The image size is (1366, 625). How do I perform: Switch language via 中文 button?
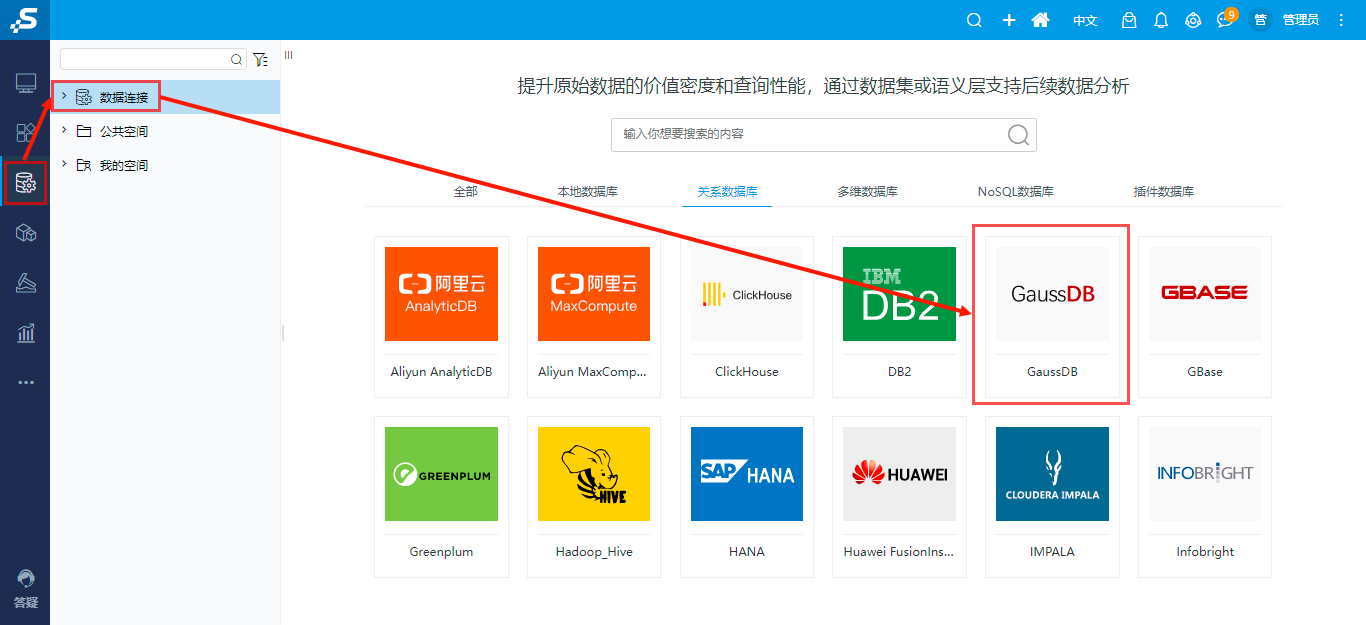[1085, 20]
